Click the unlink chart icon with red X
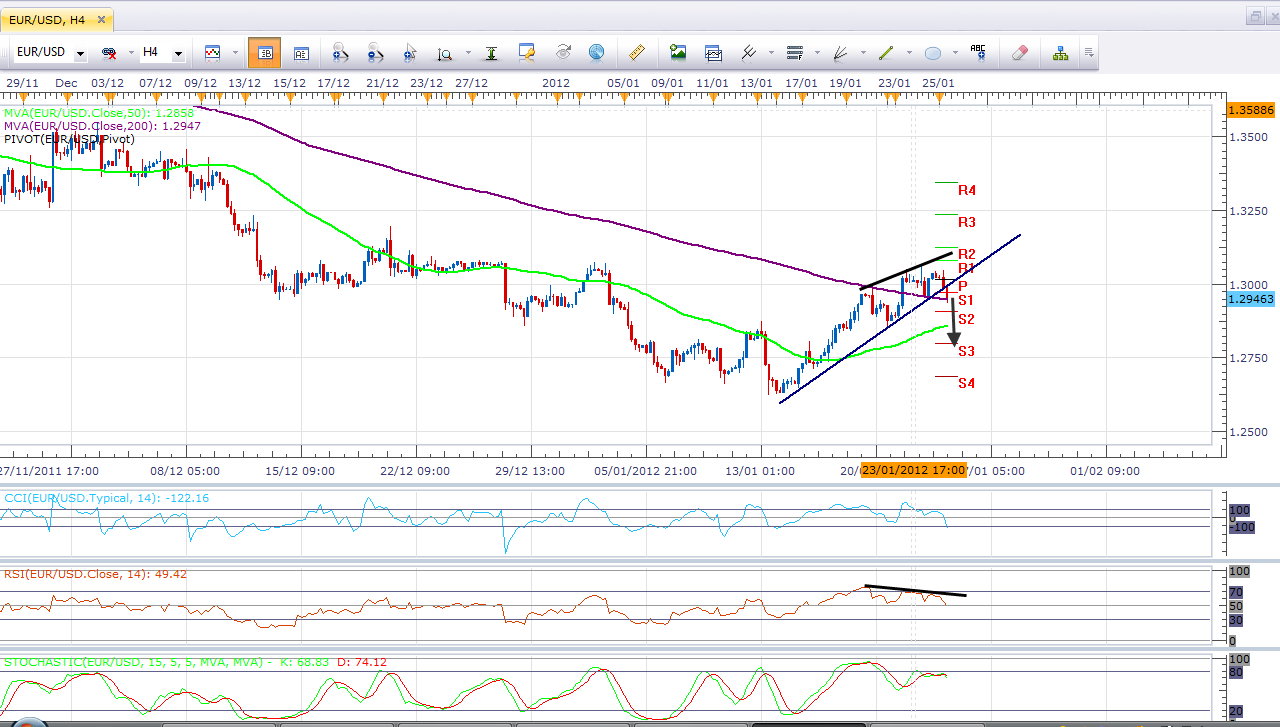1280x727 pixels. [x=109, y=53]
